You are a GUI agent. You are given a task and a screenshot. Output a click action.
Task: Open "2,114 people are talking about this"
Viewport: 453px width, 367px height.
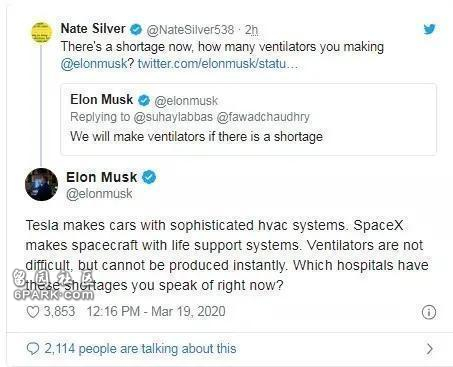tap(140, 349)
